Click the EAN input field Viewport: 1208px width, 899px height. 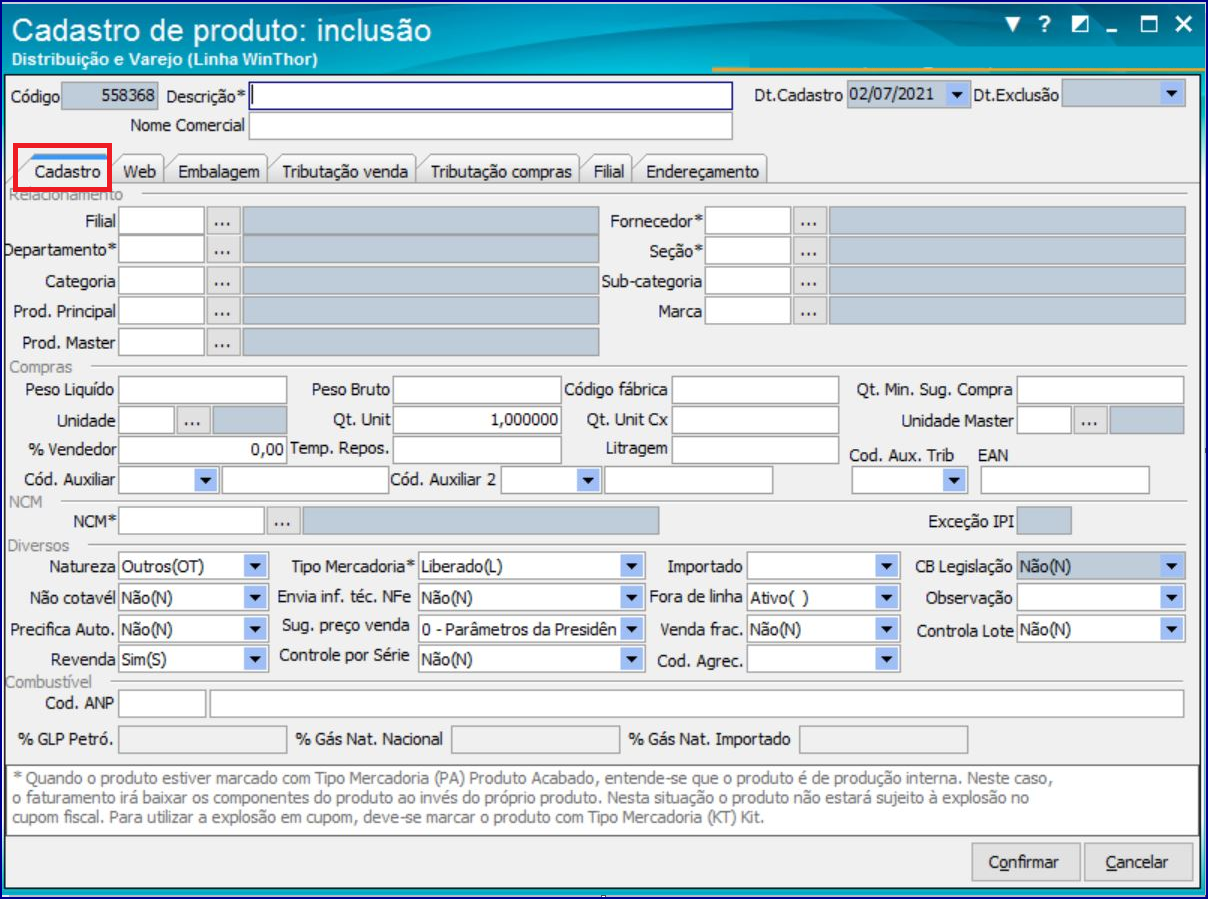(x=1065, y=481)
